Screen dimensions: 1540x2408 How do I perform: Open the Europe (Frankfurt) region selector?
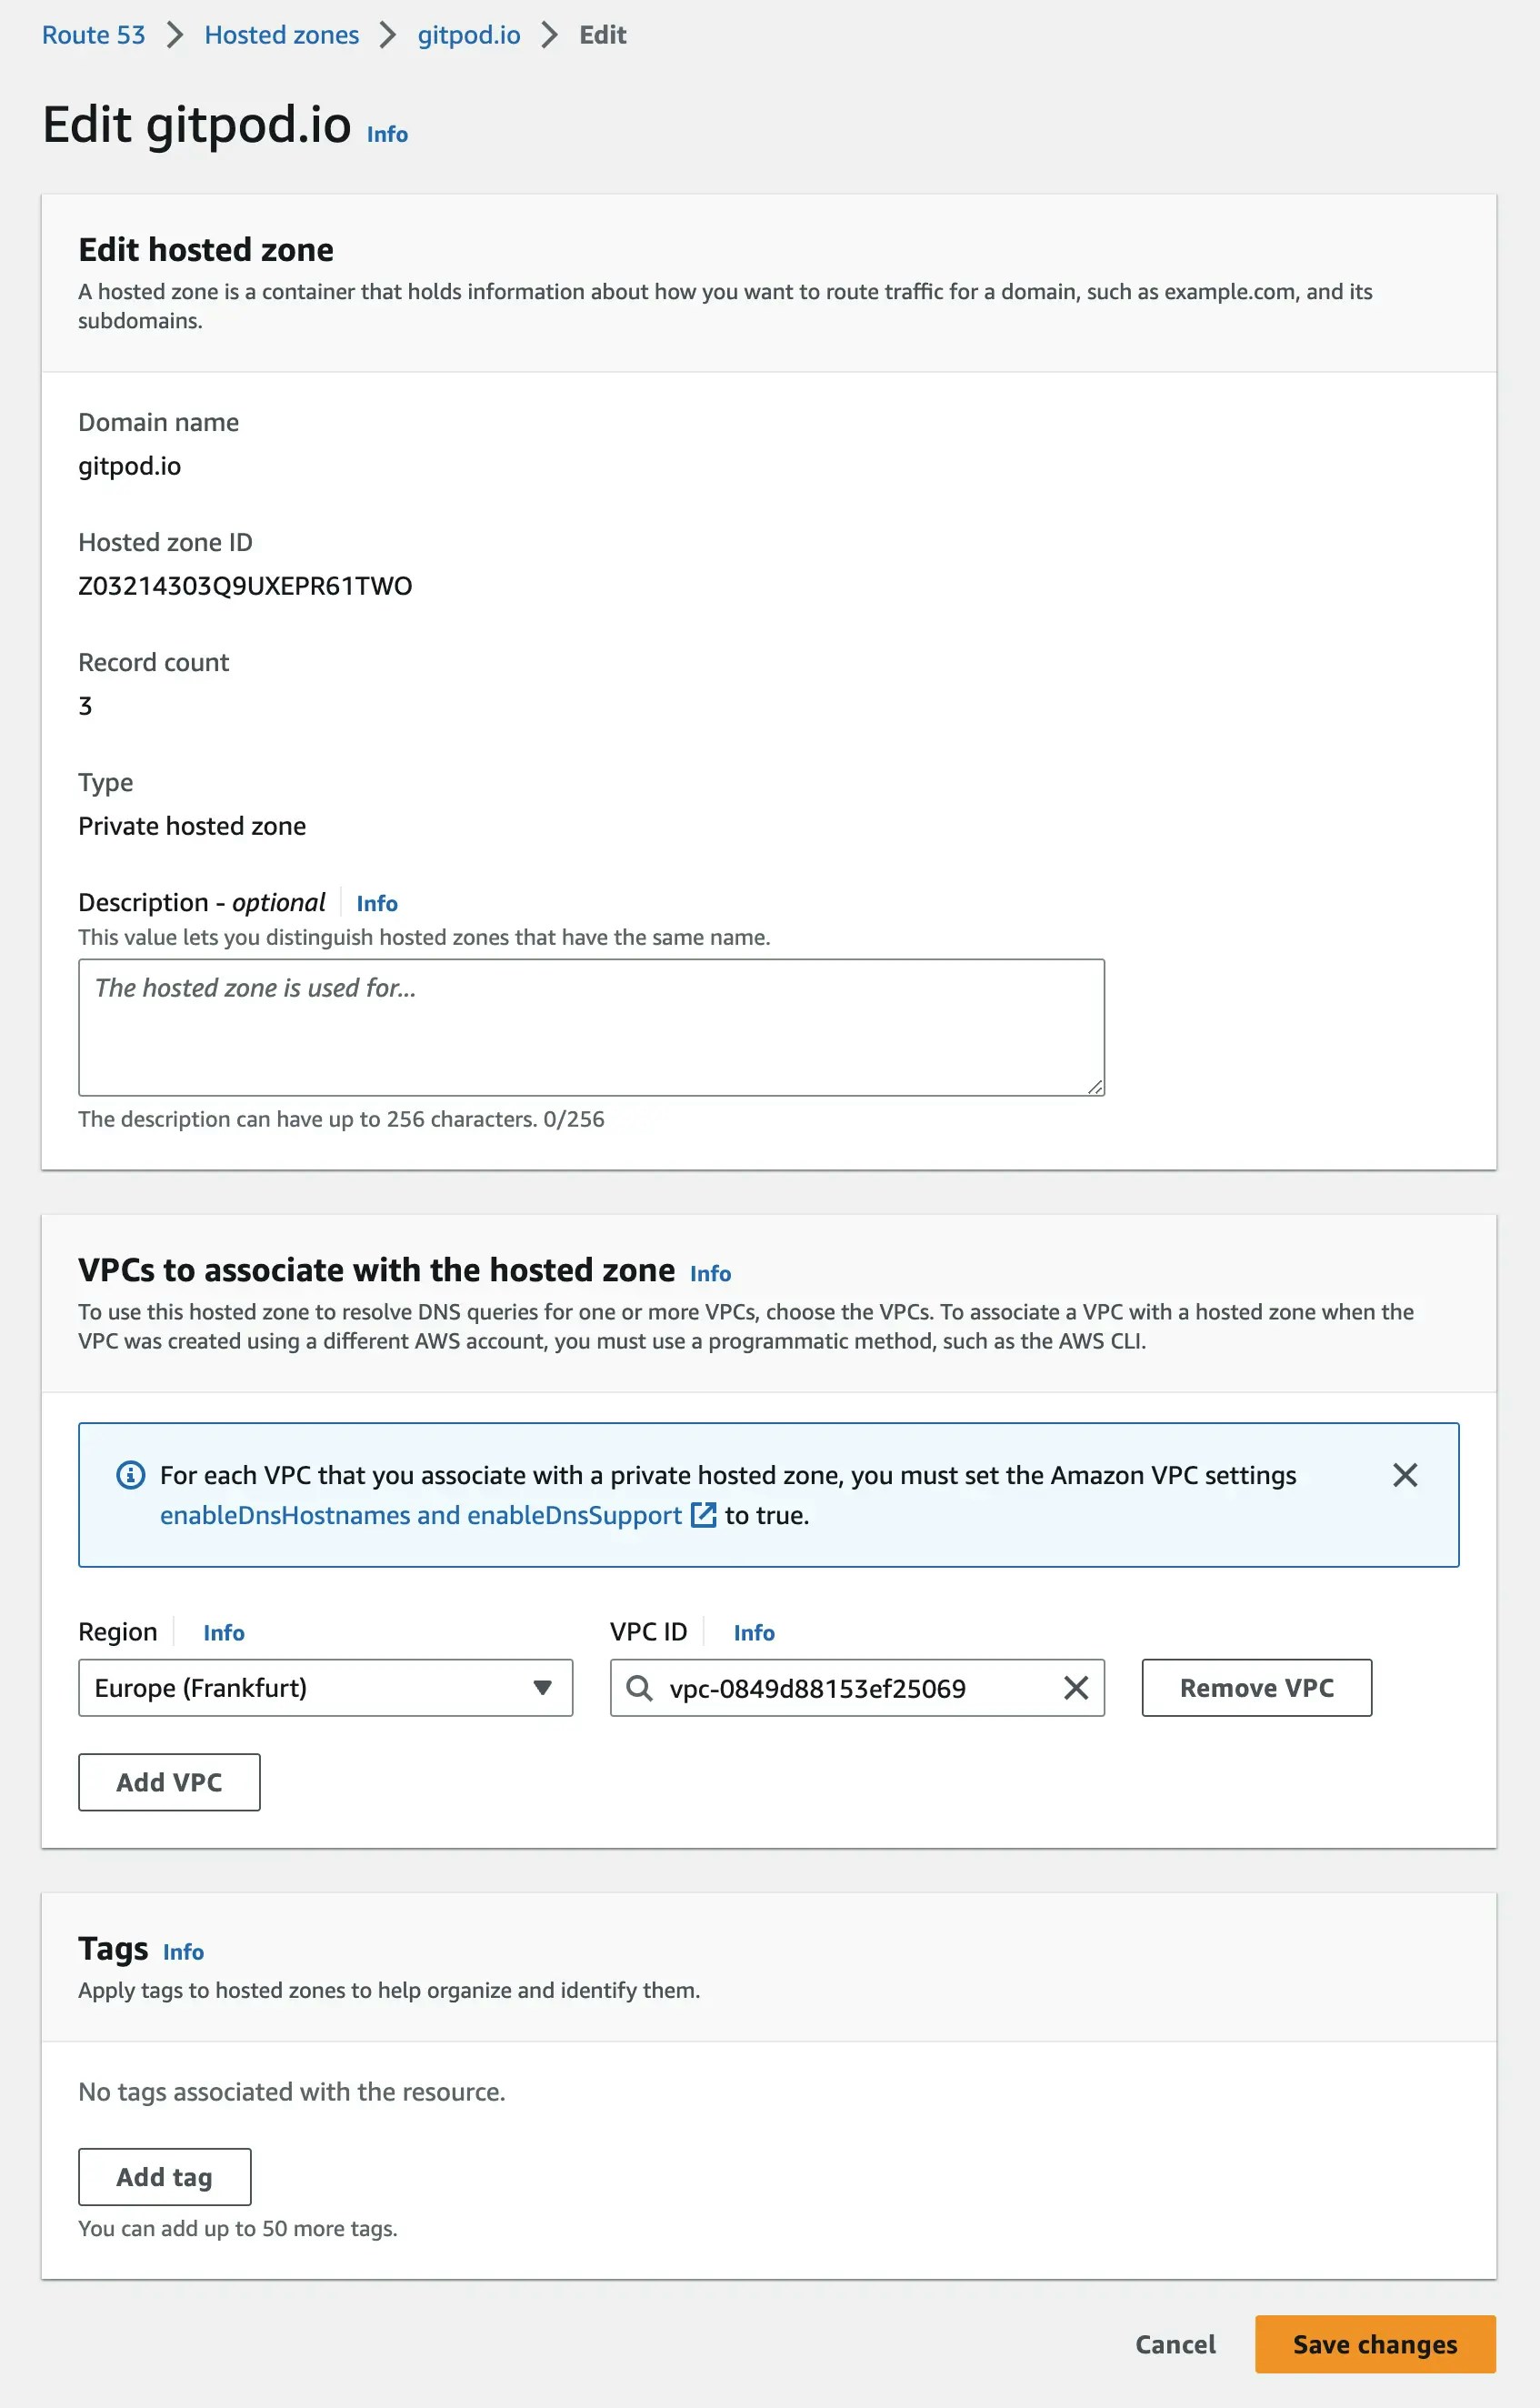325,1688
